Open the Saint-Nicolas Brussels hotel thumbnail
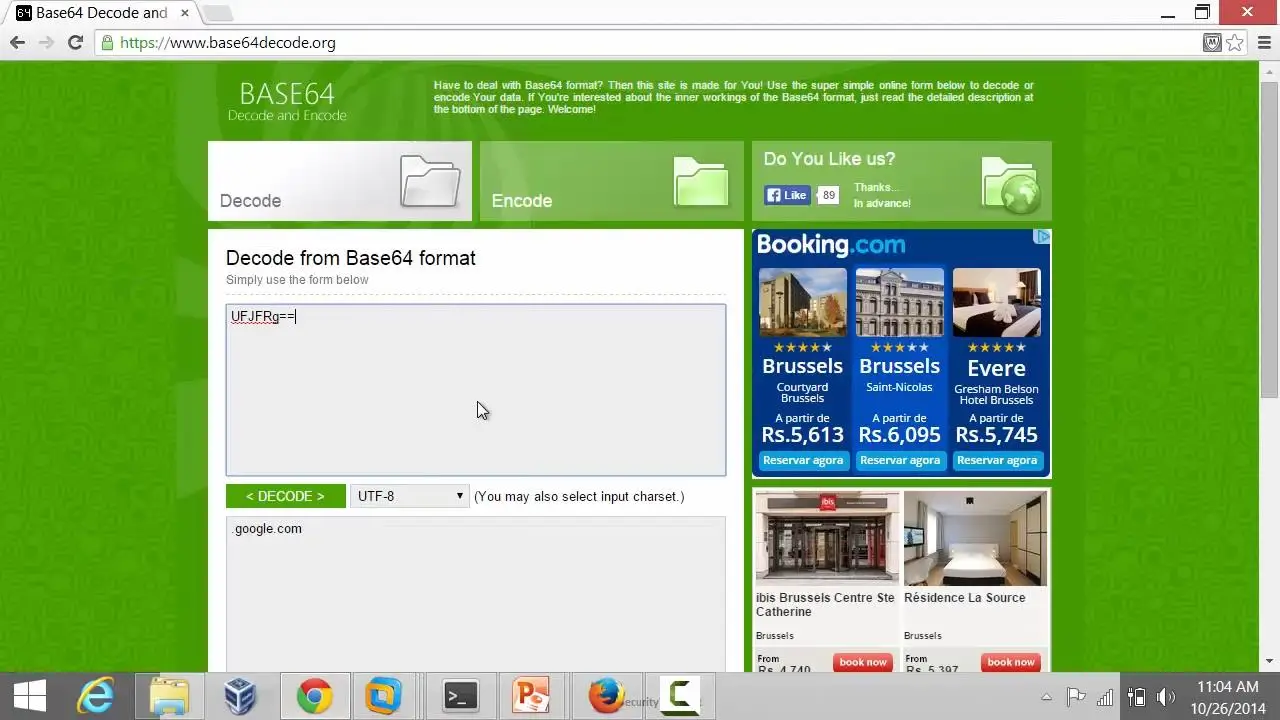 click(899, 302)
